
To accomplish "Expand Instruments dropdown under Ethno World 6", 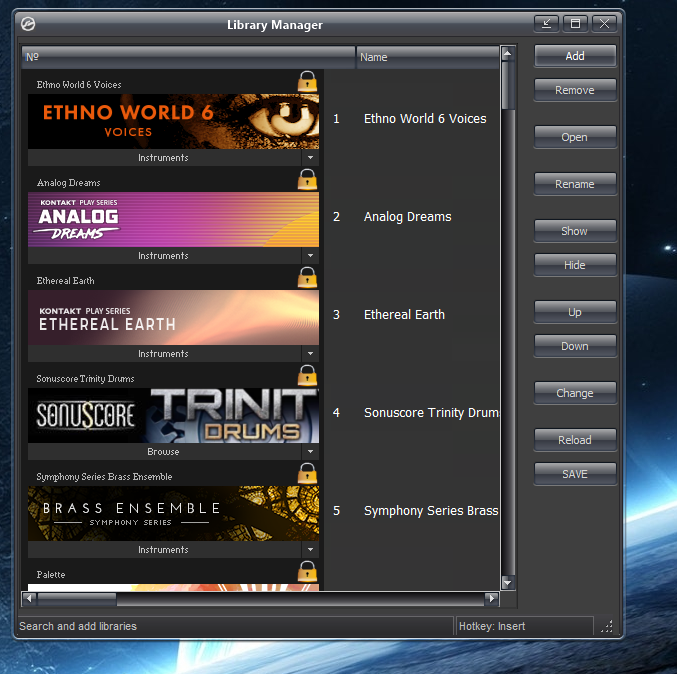I will point(310,158).
